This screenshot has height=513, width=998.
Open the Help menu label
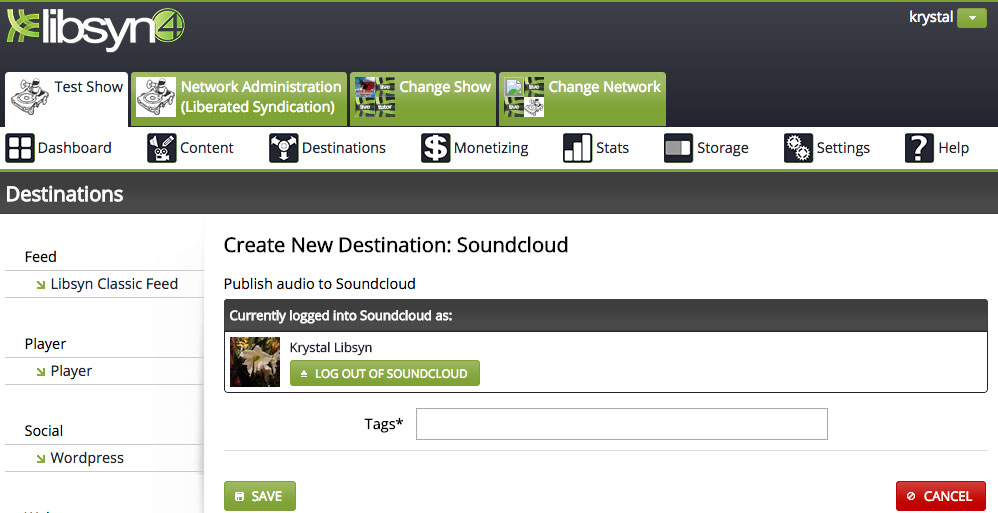953,148
